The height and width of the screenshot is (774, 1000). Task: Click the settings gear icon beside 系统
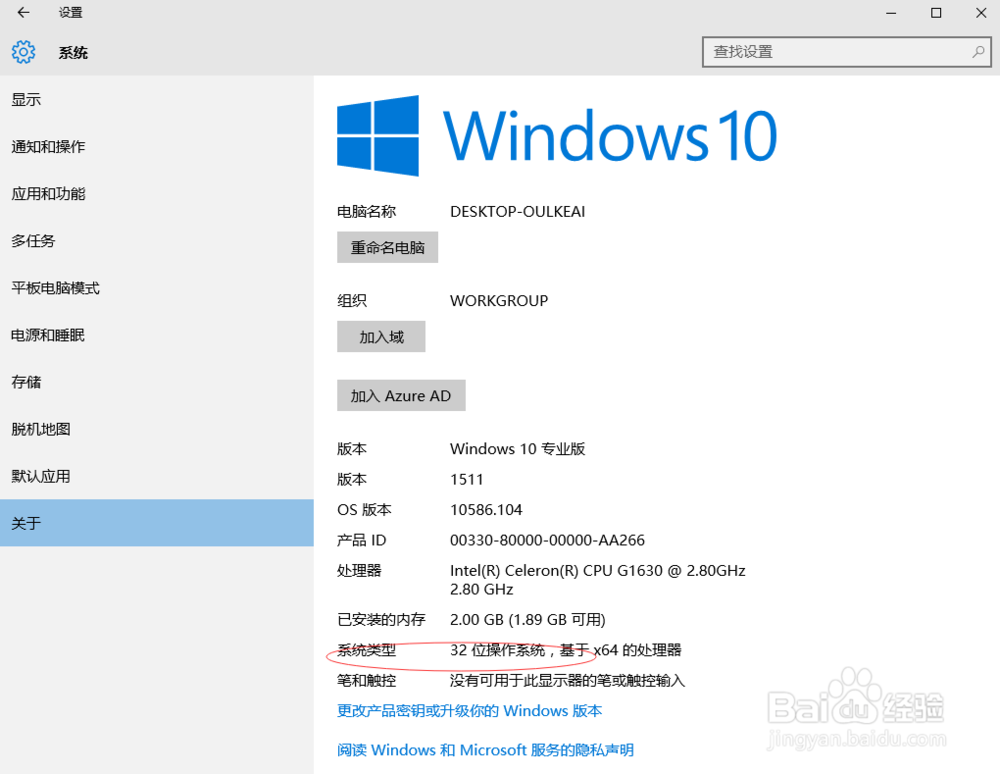coord(24,52)
